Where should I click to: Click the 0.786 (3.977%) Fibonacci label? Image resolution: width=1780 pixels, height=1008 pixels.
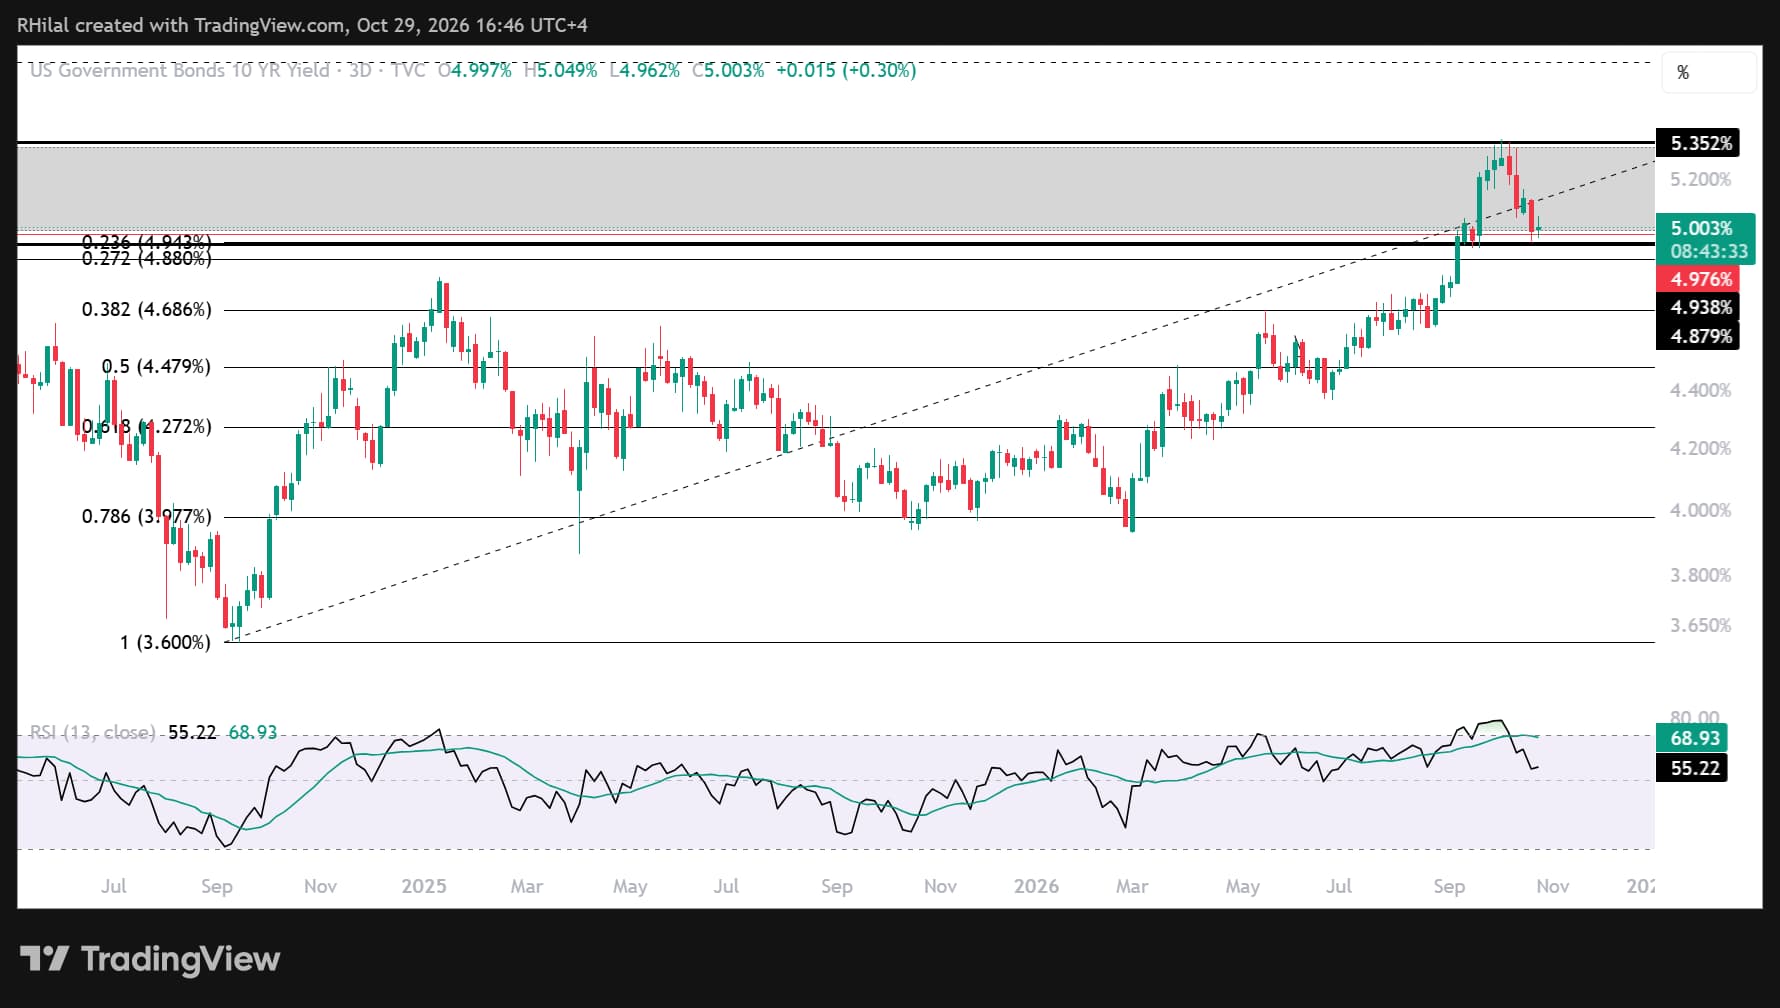[147, 516]
